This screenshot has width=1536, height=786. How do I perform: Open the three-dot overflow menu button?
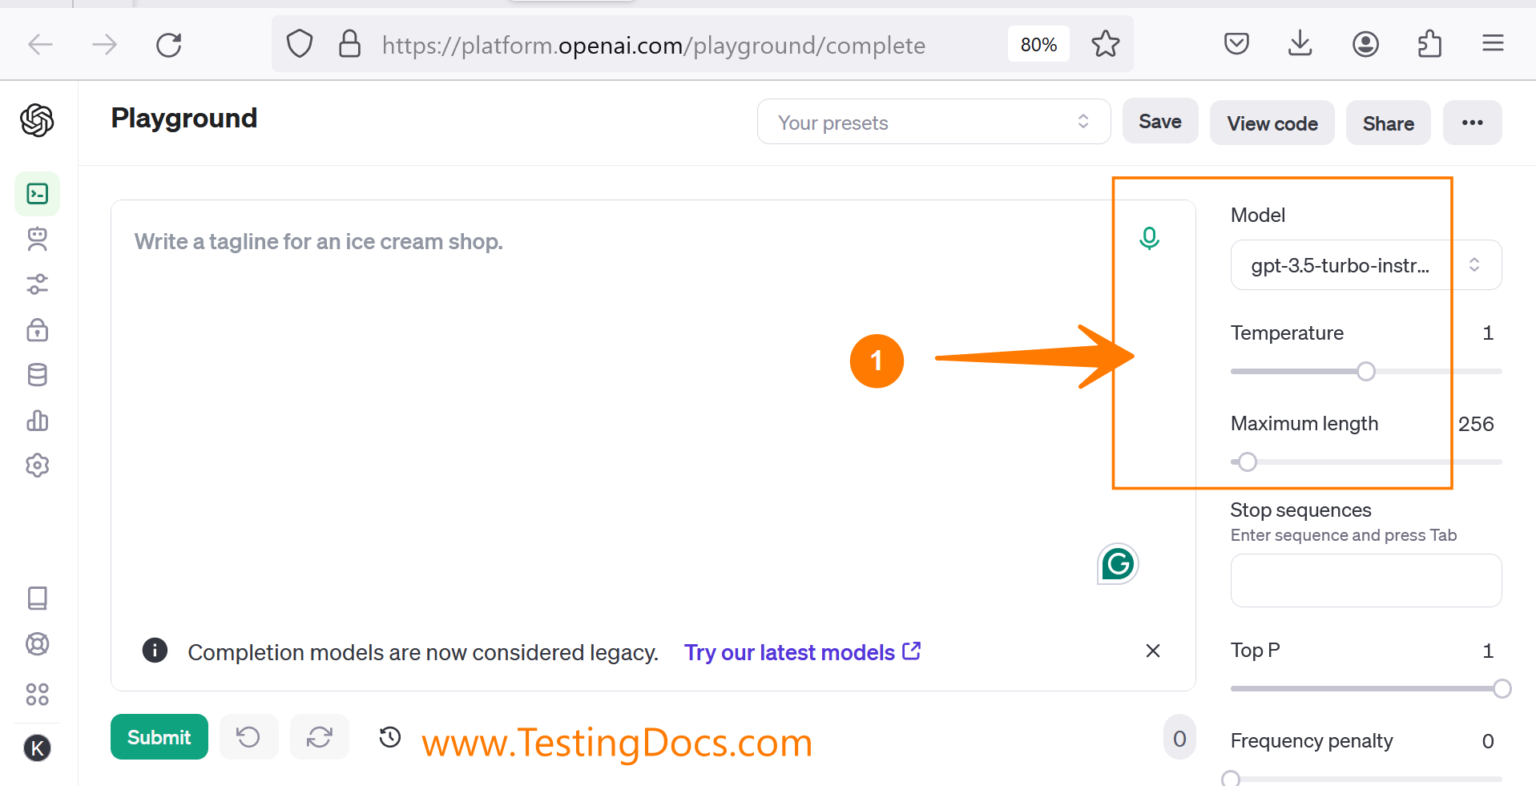click(x=1472, y=122)
